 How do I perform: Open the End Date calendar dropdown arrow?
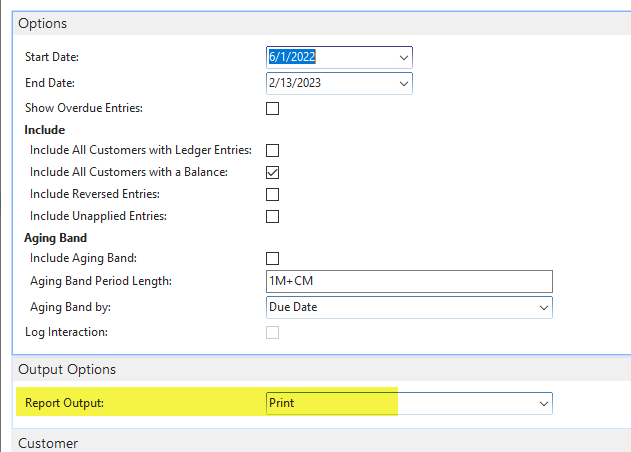pos(403,84)
